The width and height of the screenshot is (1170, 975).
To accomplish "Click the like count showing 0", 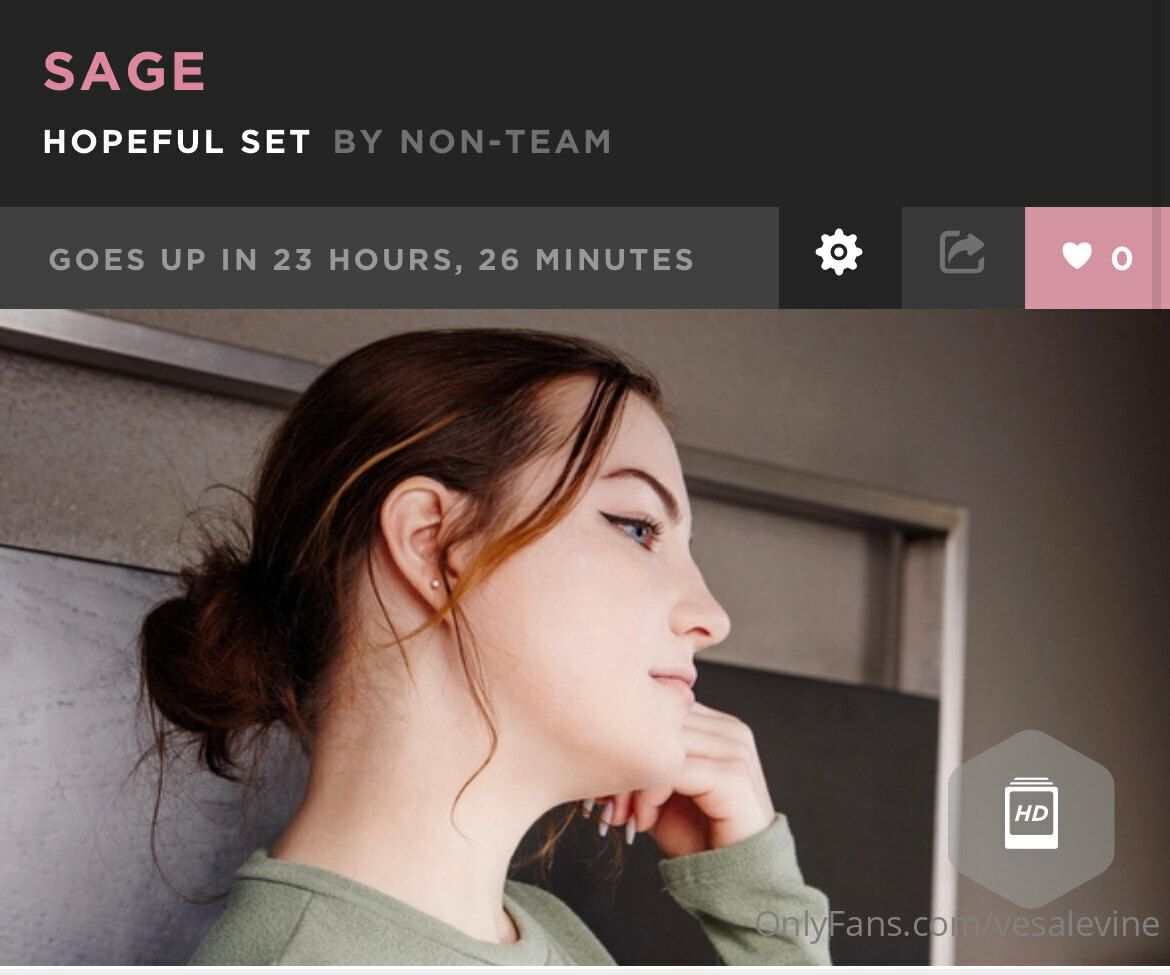I will 1121,259.
